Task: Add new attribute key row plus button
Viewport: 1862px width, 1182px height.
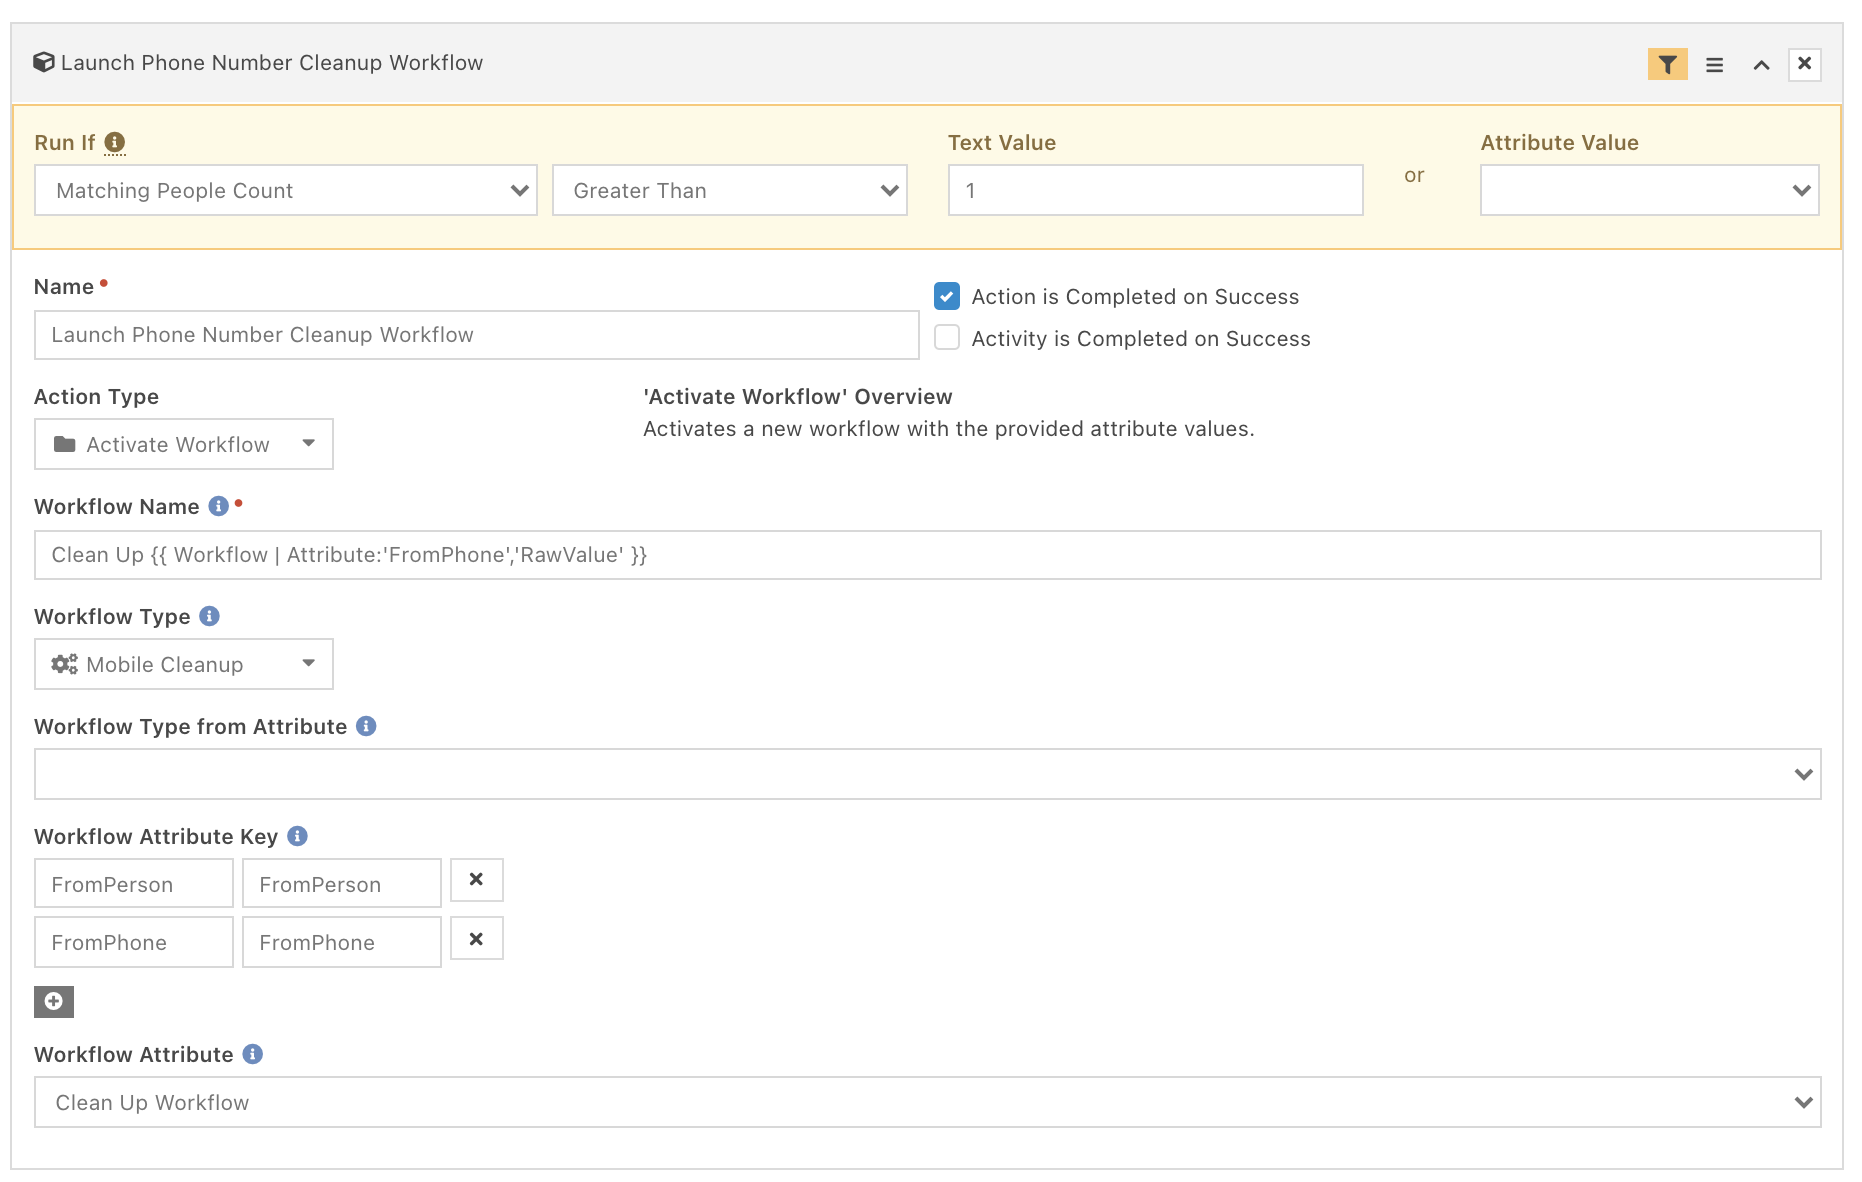Action: tap(54, 1001)
